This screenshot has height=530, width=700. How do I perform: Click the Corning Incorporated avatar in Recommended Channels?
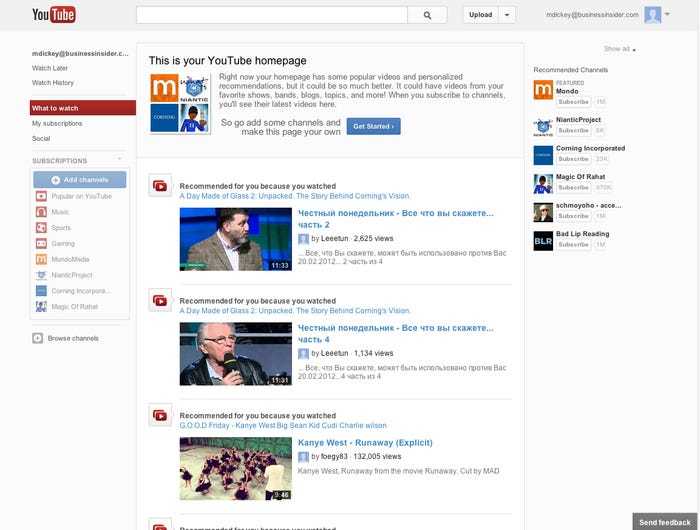tap(543, 155)
